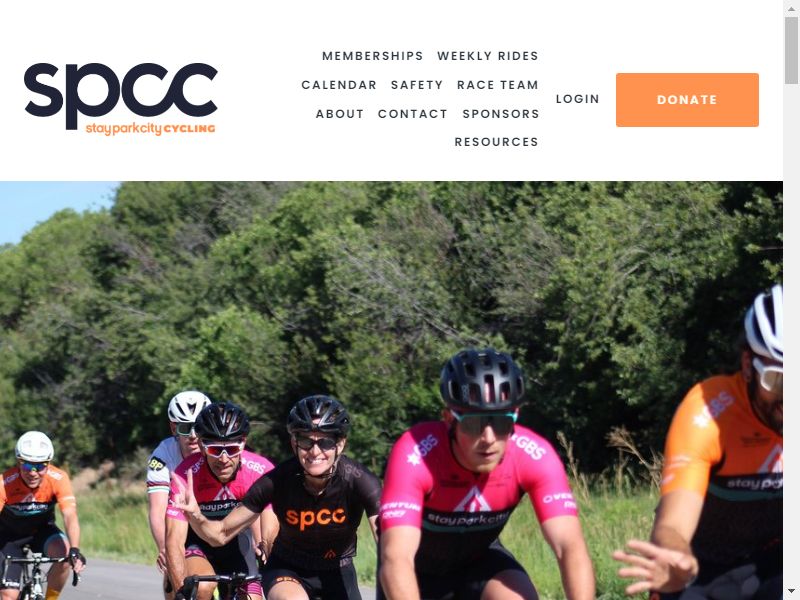800x600 pixels.
Task: Click the SPCC logo
Action: [121, 99]
